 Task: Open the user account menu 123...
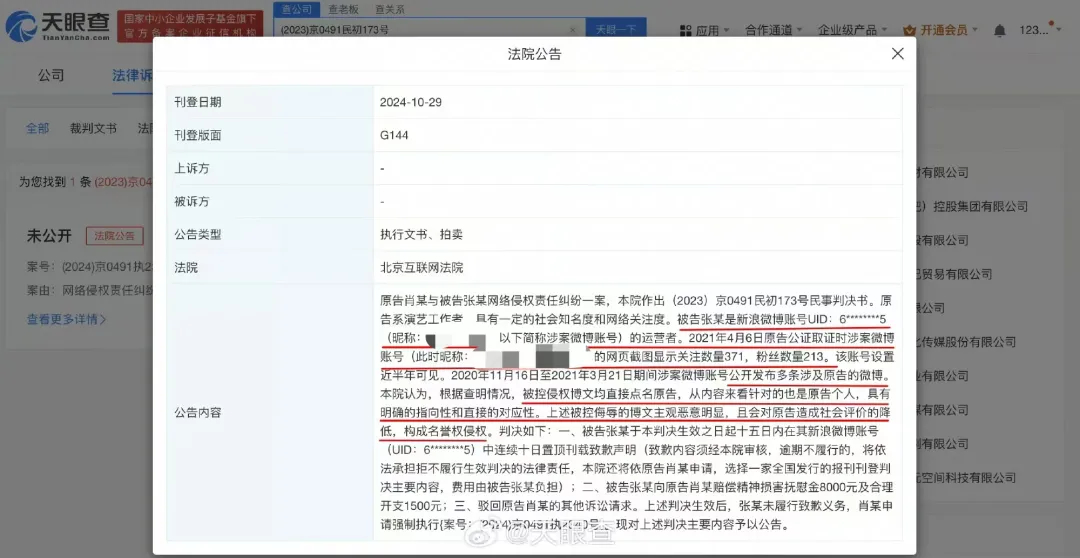coord(1037,31)
